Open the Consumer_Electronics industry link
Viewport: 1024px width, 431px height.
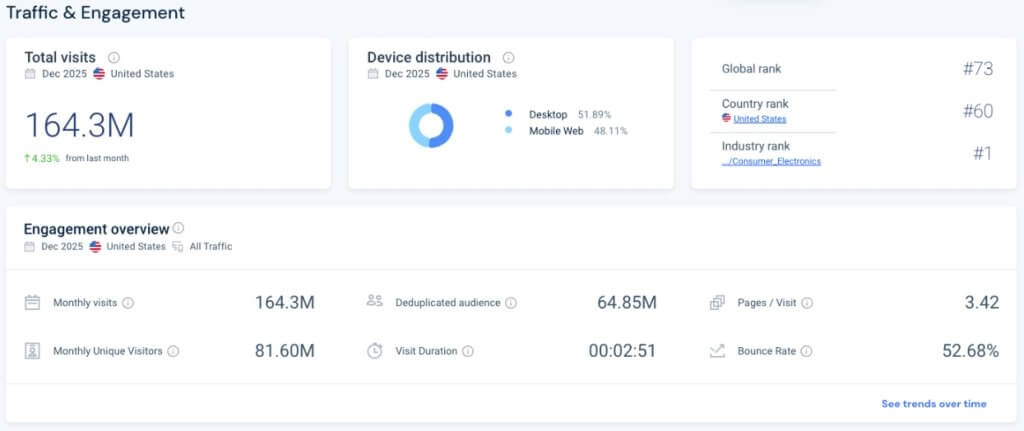click(771, 161)
